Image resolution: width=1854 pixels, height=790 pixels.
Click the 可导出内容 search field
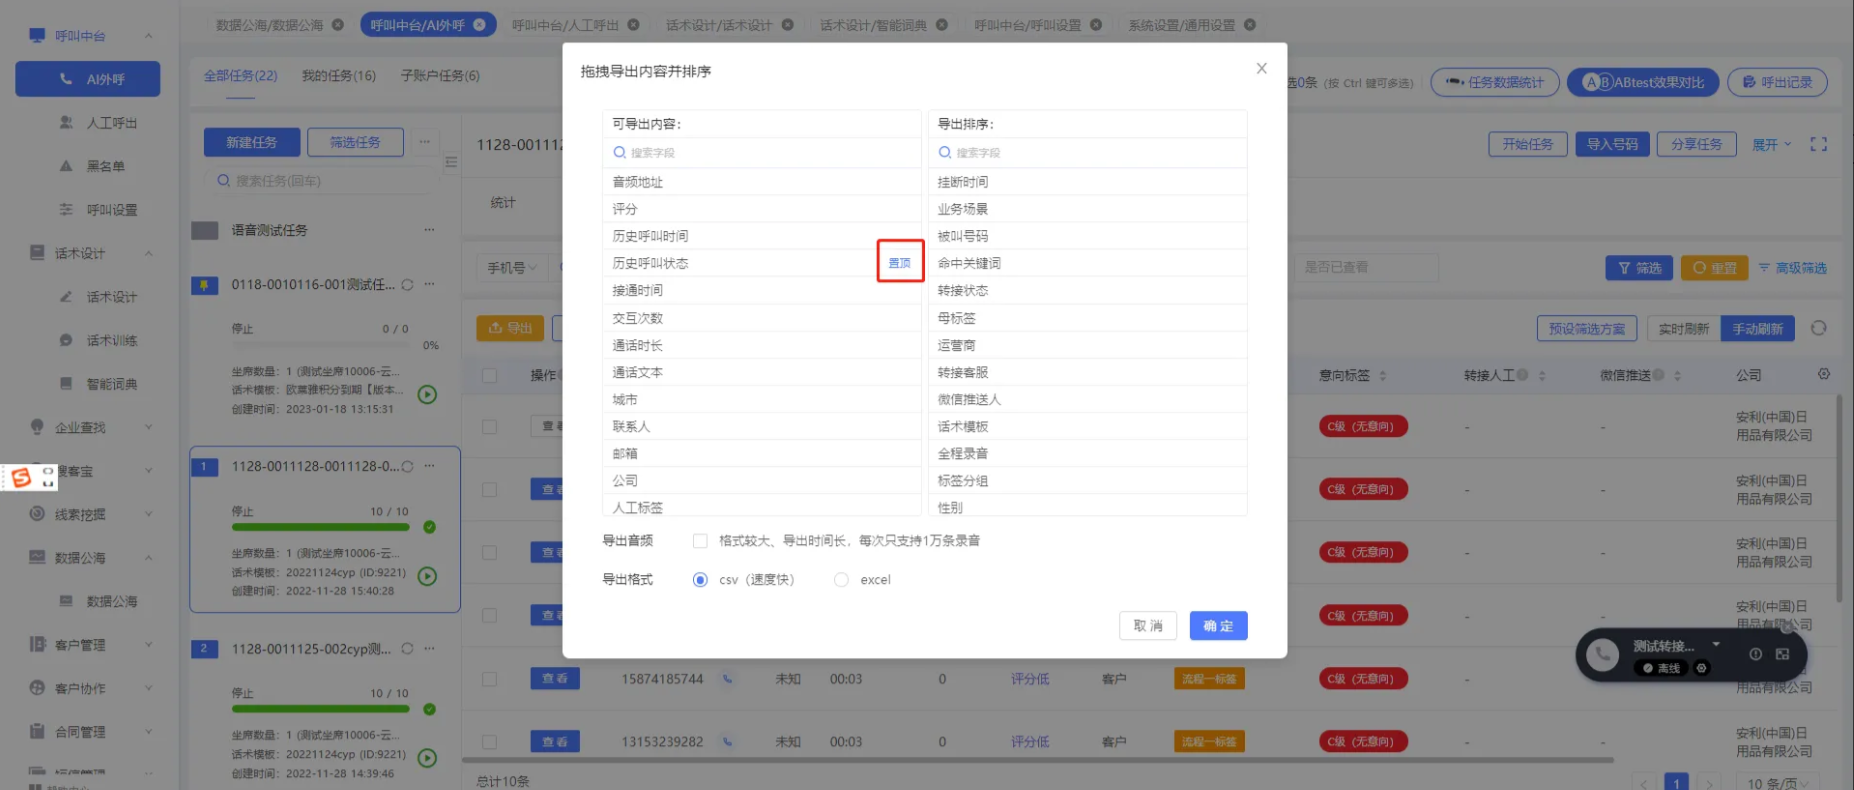[x=760, y=153]
